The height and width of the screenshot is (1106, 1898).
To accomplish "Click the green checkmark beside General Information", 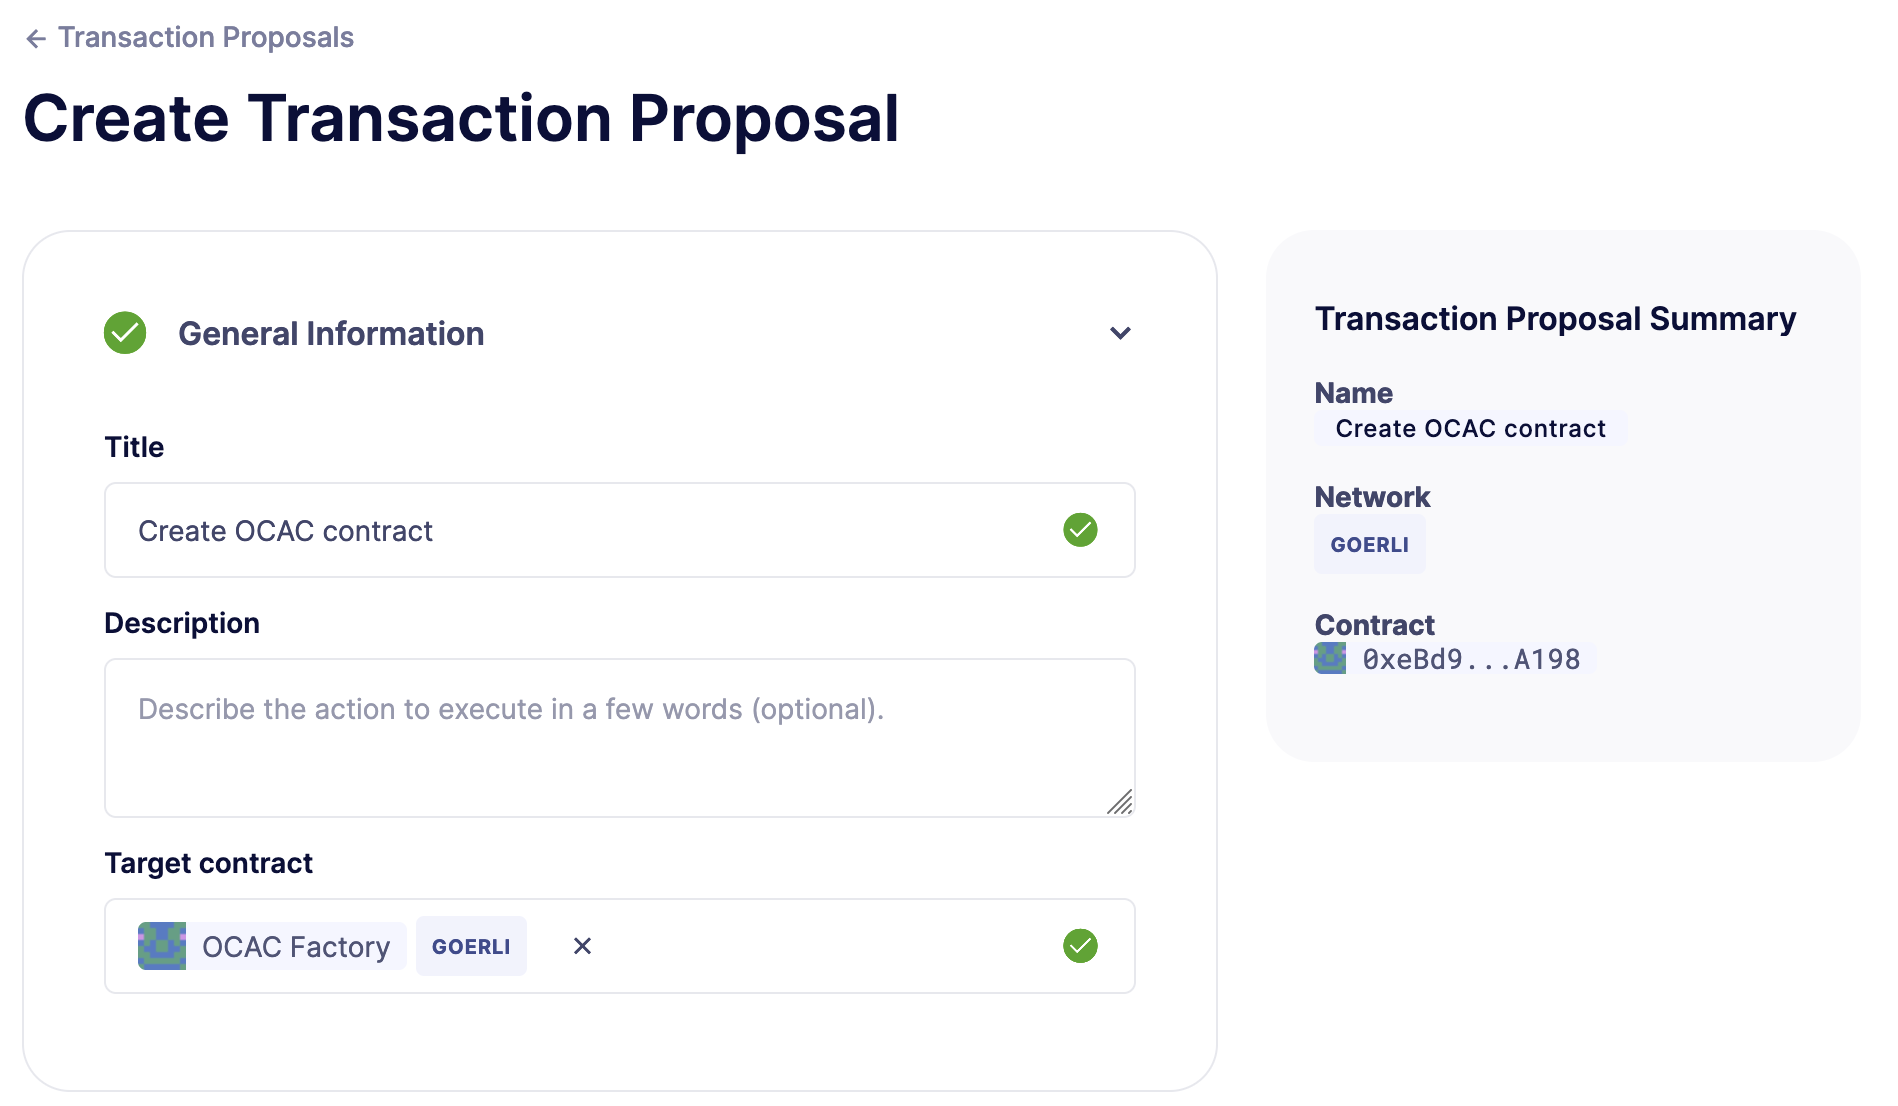I will click(124, 333).
